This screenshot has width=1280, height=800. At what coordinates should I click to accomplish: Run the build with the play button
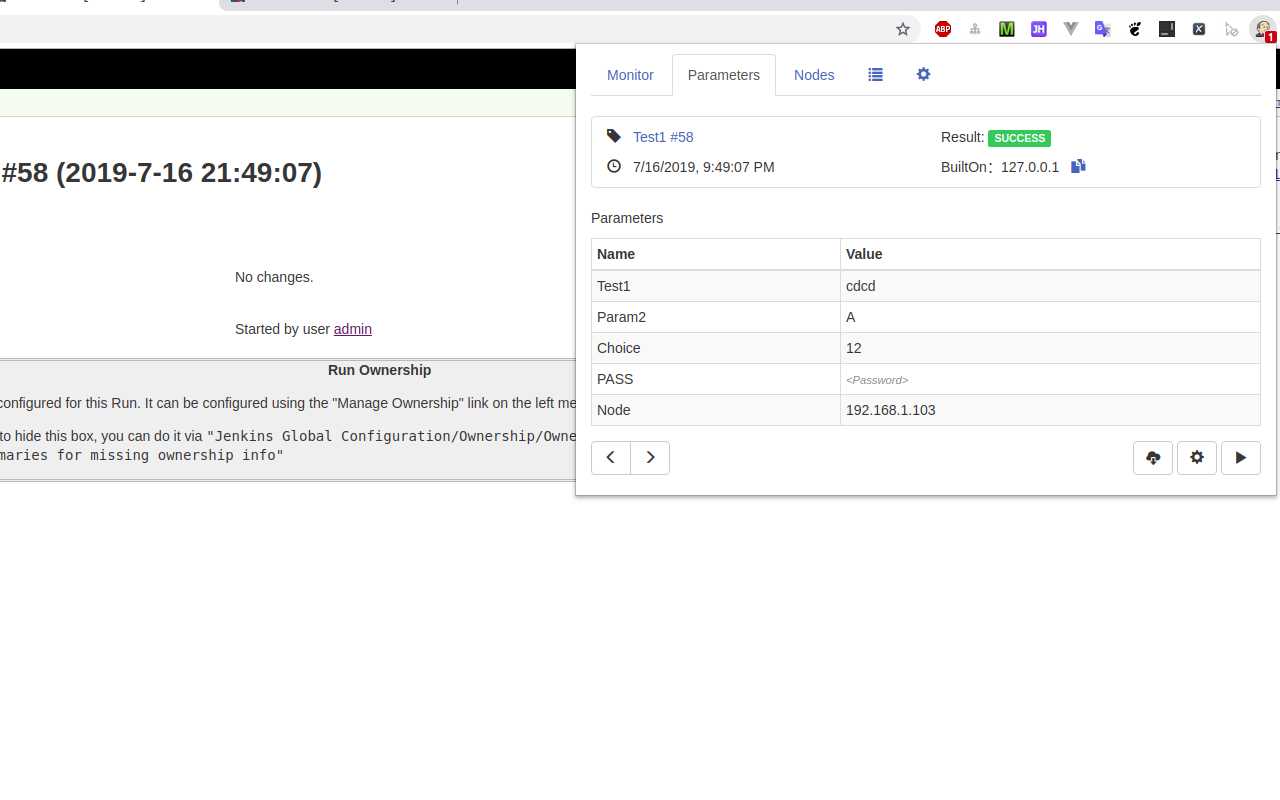[x=1241, y=457]
